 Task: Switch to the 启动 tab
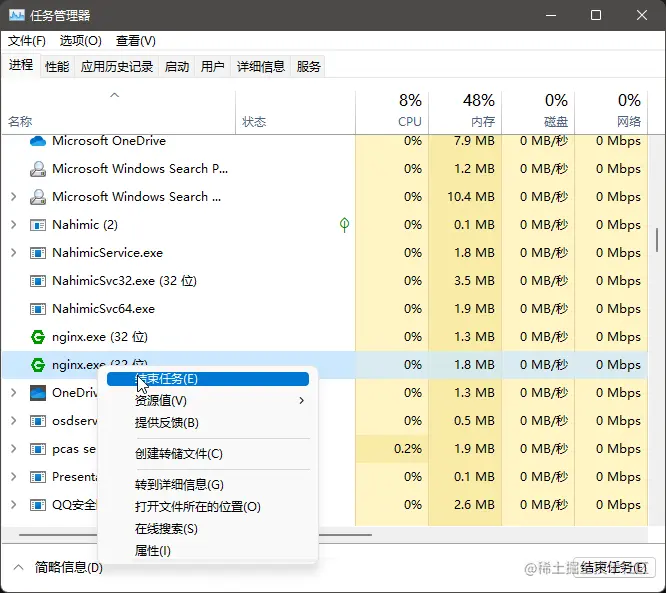coord(177,67)
